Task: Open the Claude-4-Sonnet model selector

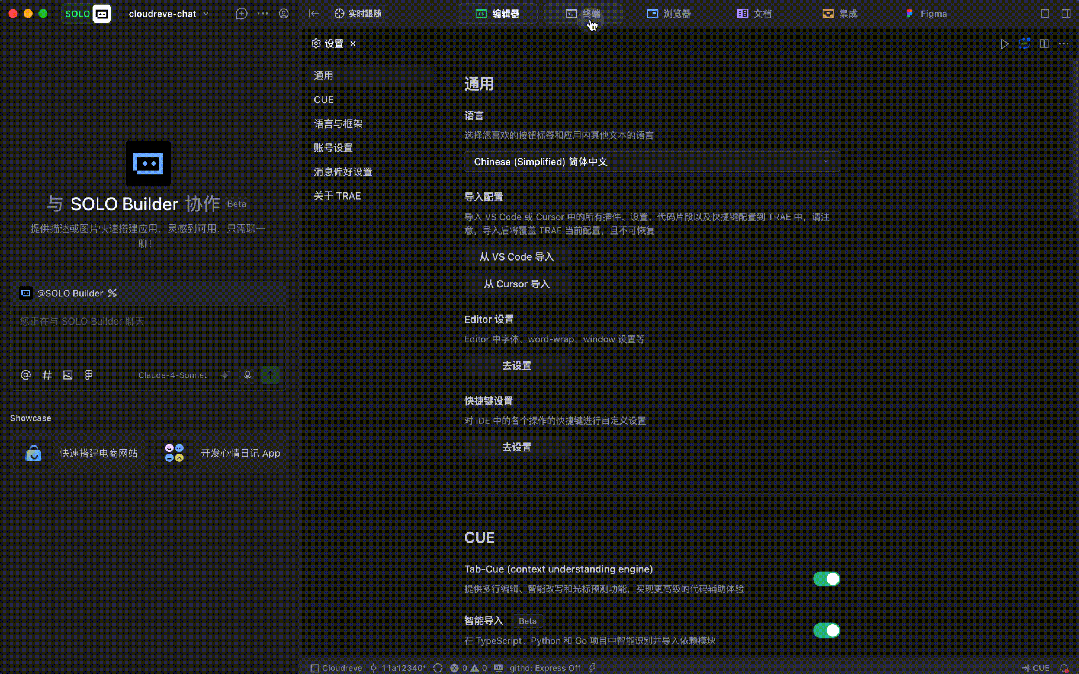Action: 172,375
